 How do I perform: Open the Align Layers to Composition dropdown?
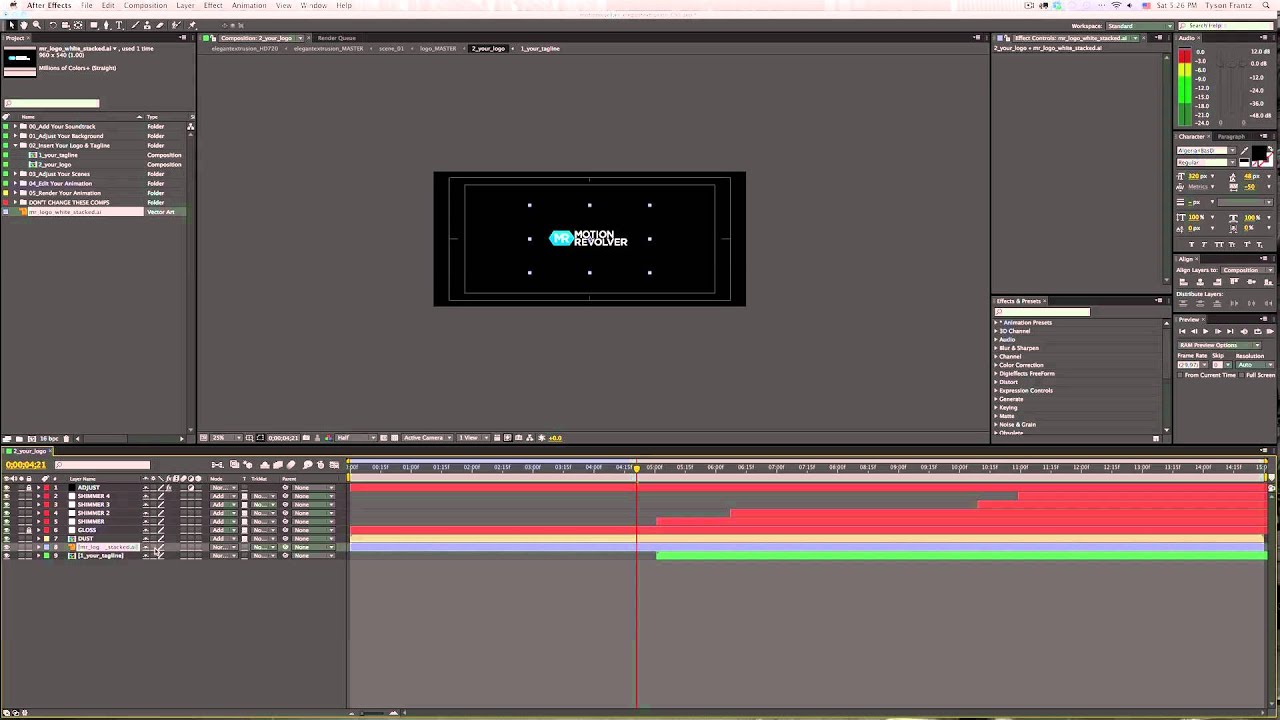1247,270
